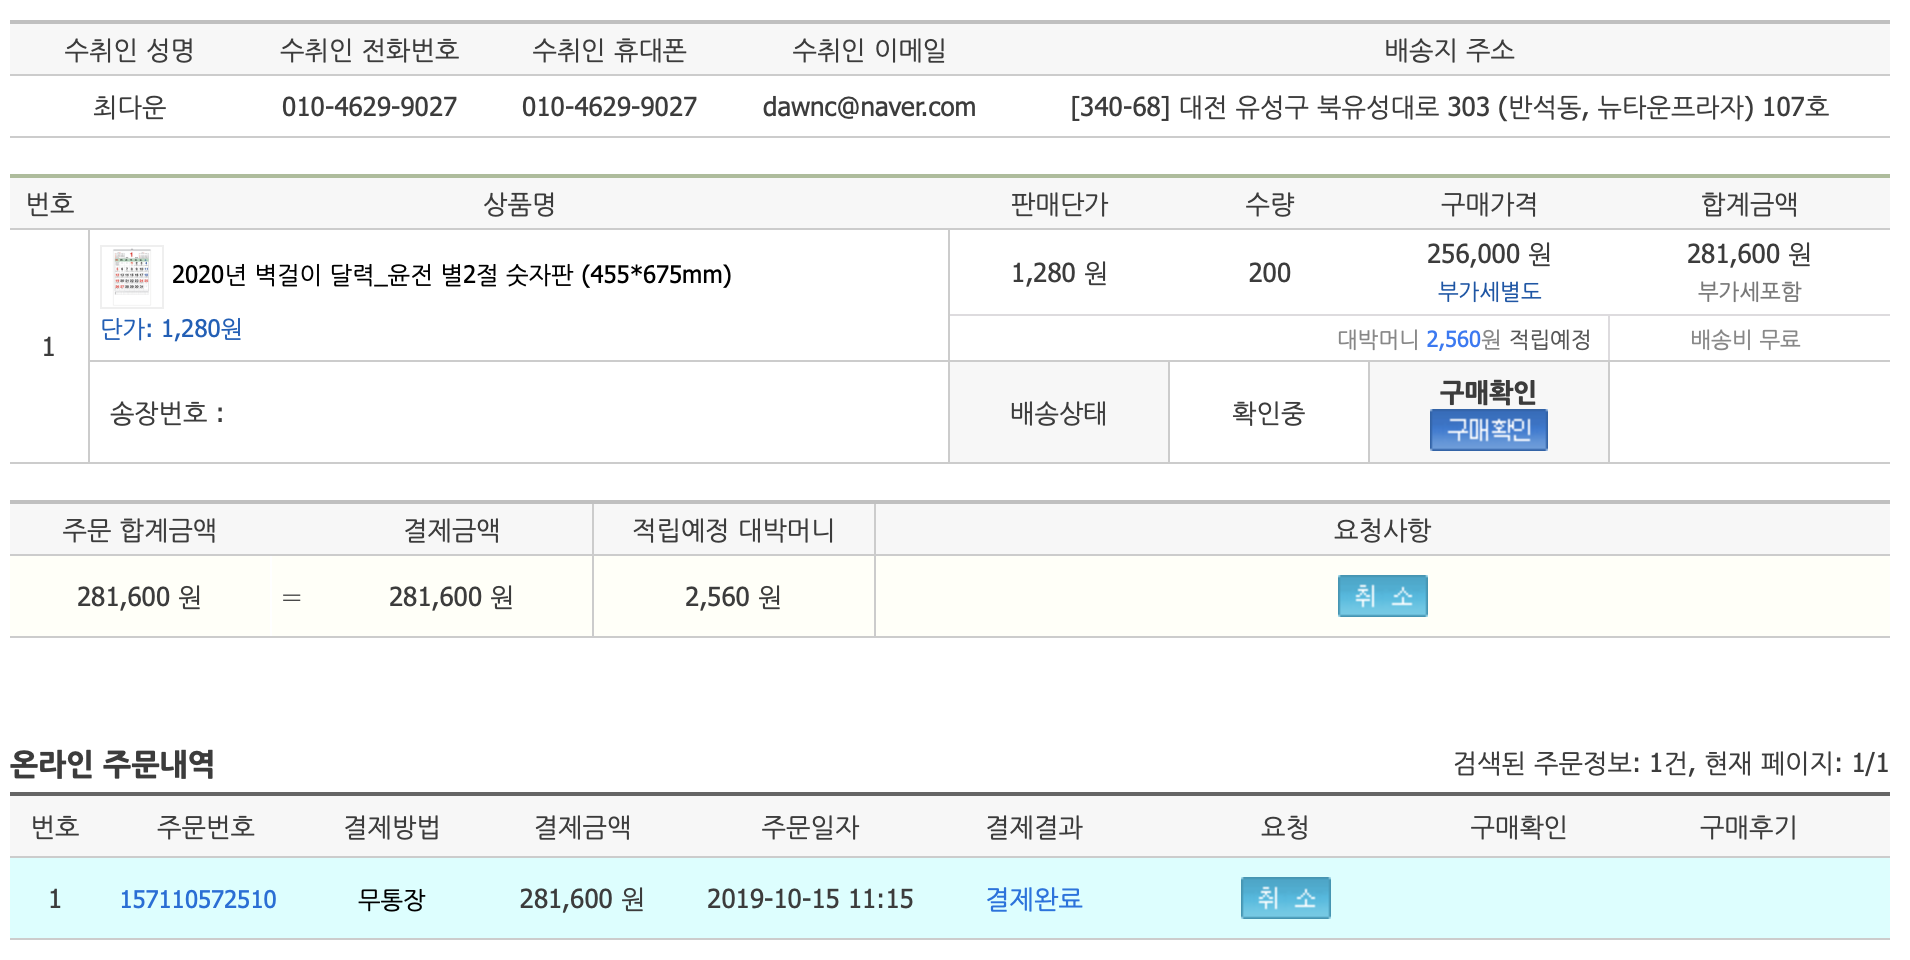
Task: Click the 온라인 주문내역 section heading
Action: pos(112,764)
